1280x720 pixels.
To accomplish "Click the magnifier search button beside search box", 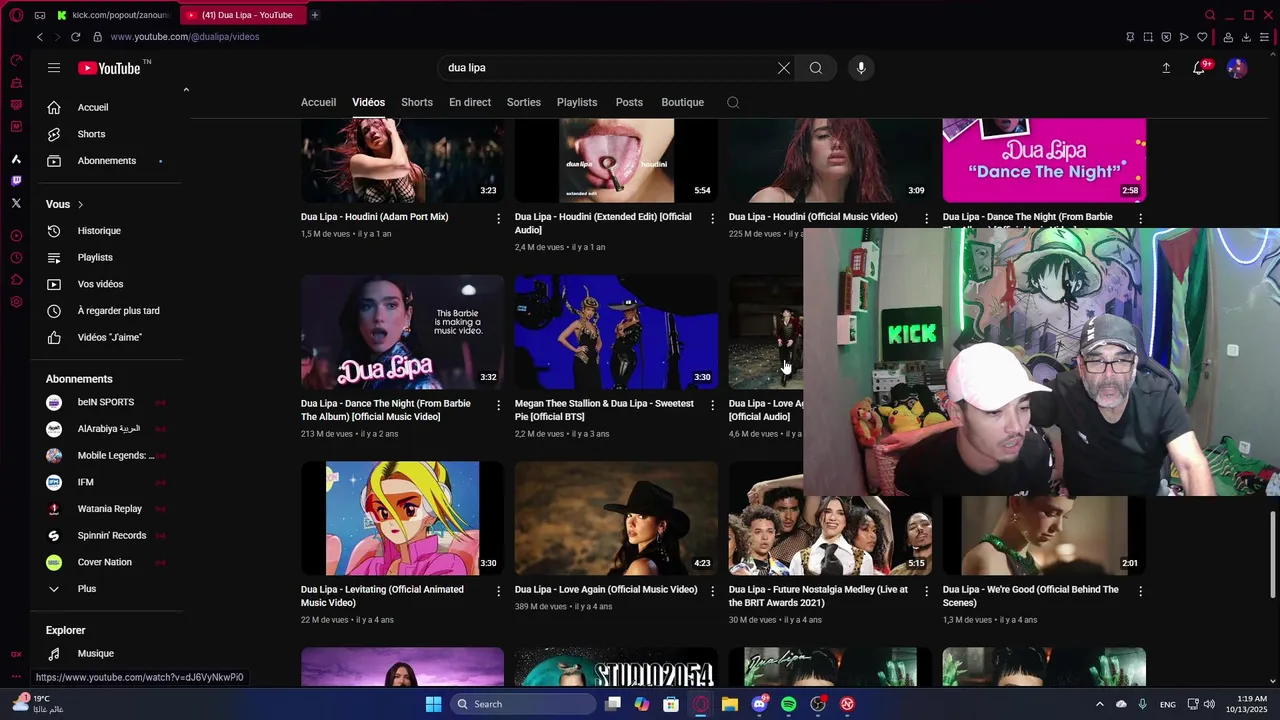I will [816, 68].
